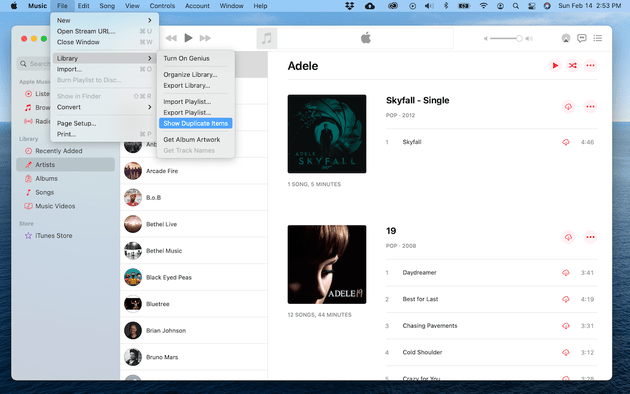Download the Skyfall track with its cloud icon

pos(566,142)
